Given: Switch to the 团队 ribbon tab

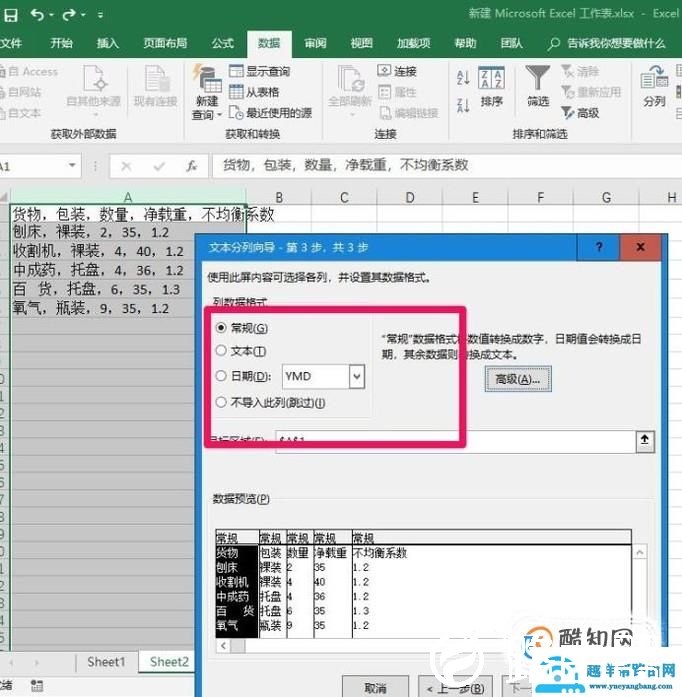Looking at the screenshot, I should (511, 43).
